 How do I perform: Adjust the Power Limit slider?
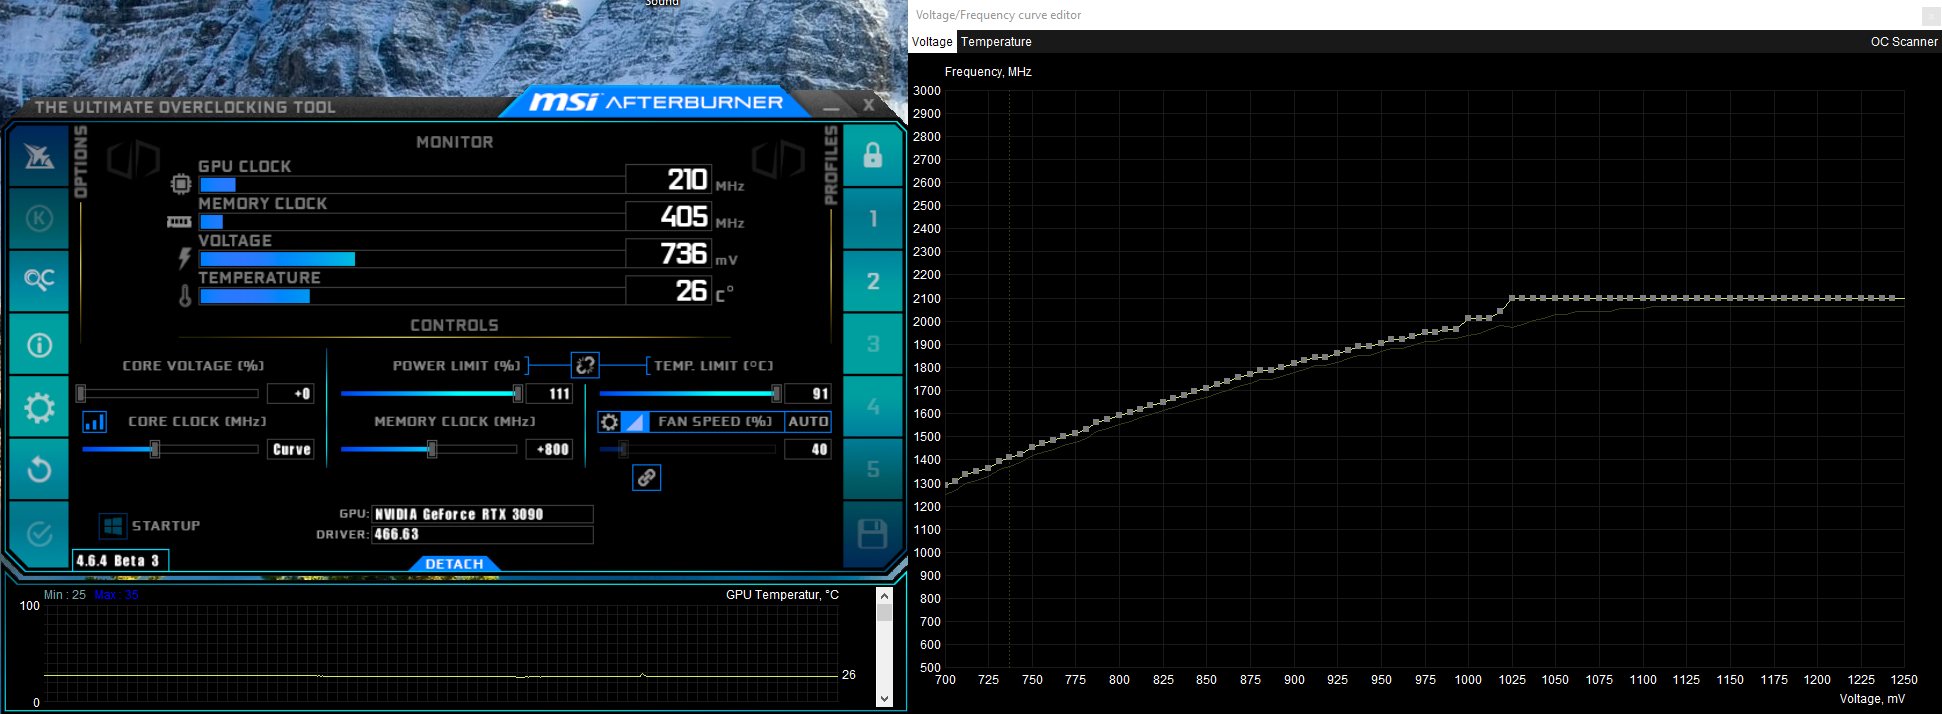(431, 394)
